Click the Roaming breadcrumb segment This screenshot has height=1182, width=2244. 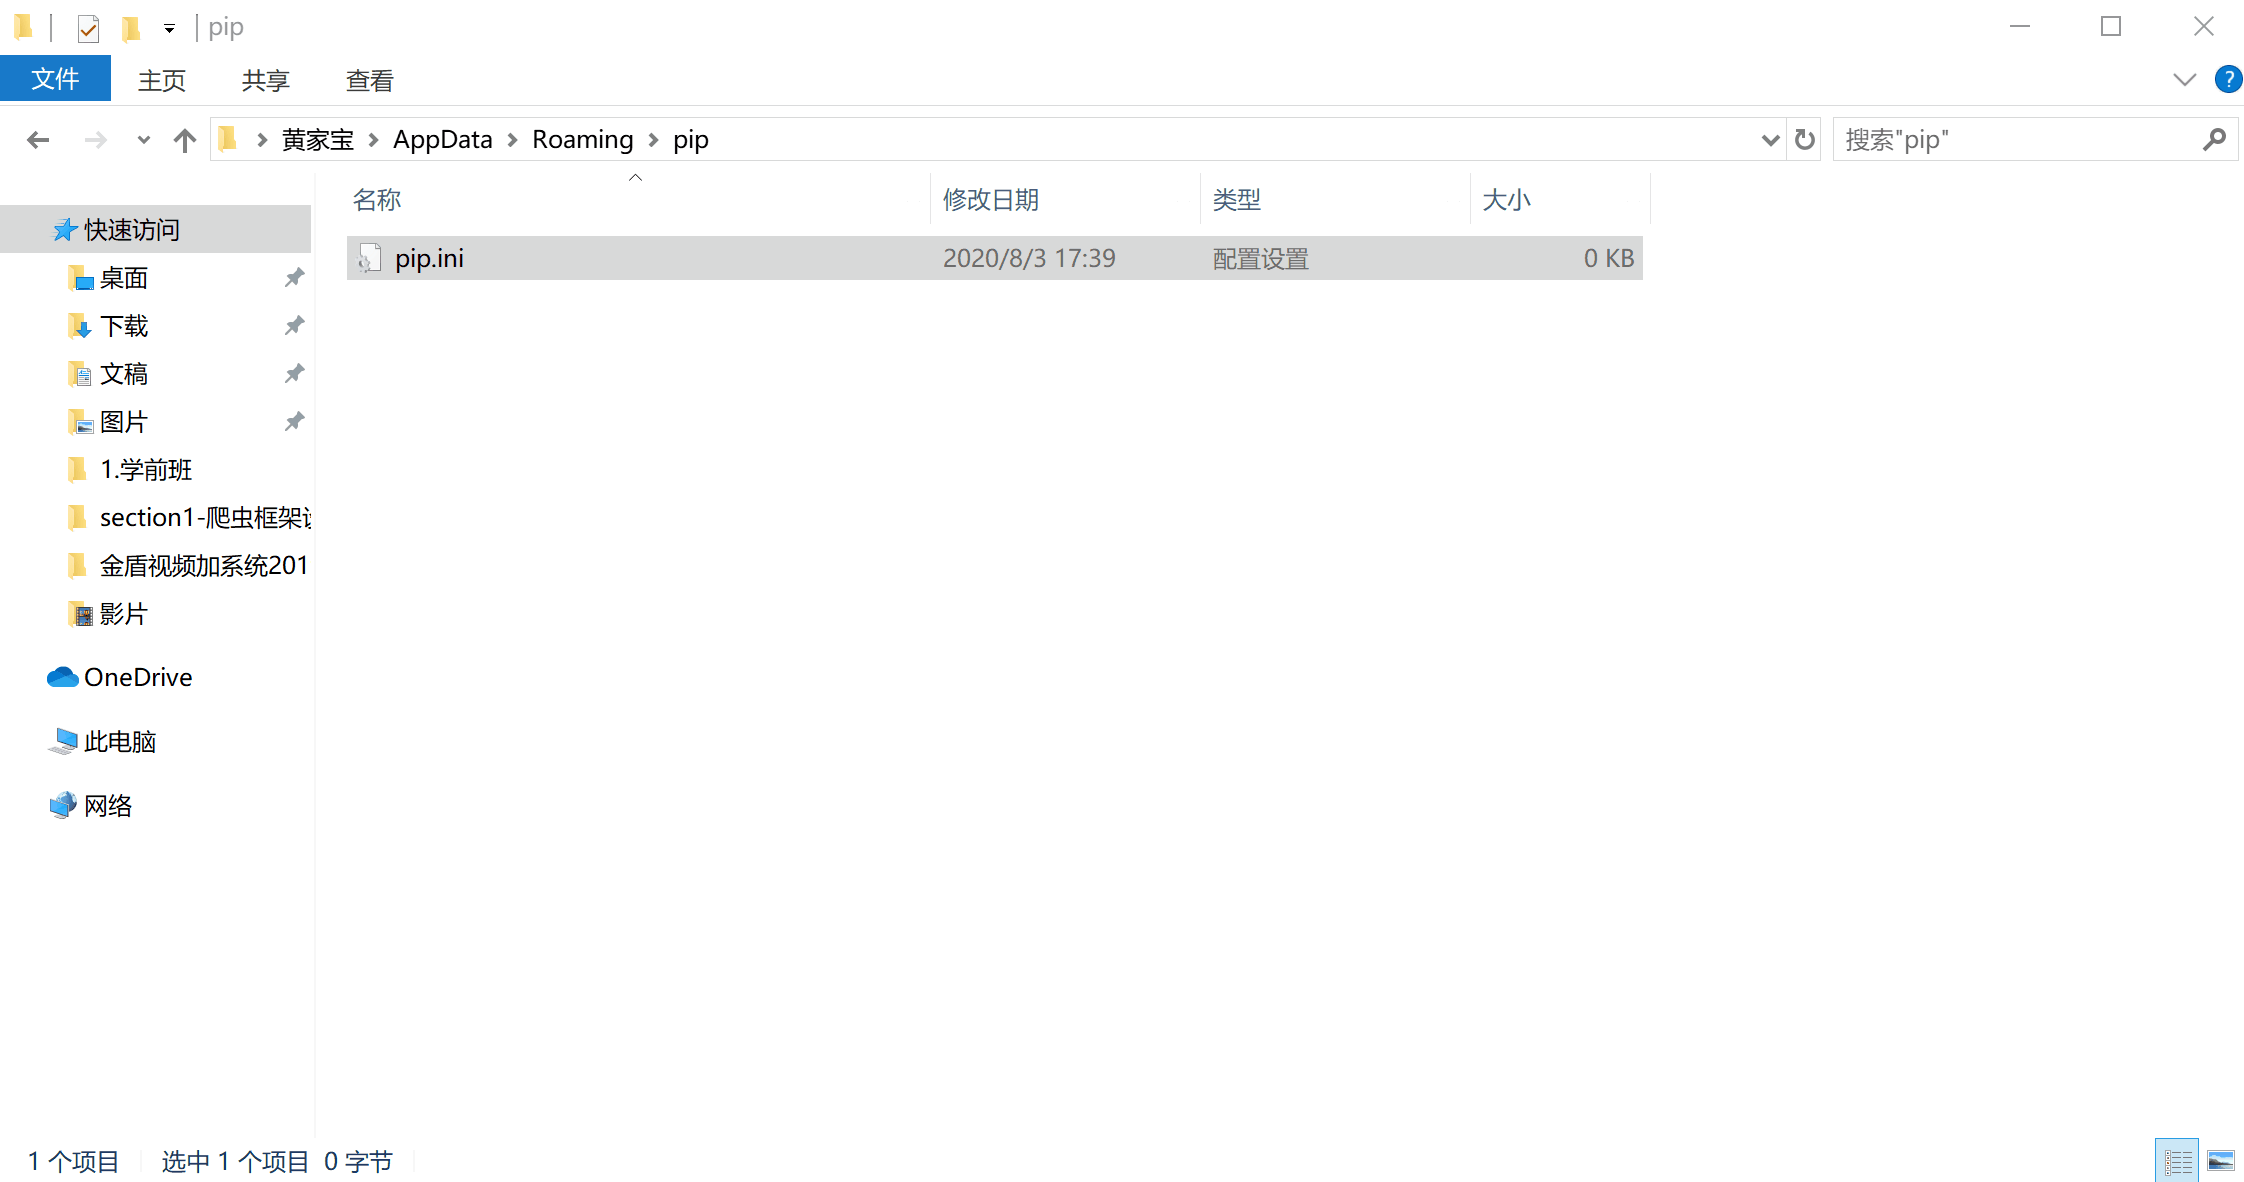click(582, 140)
